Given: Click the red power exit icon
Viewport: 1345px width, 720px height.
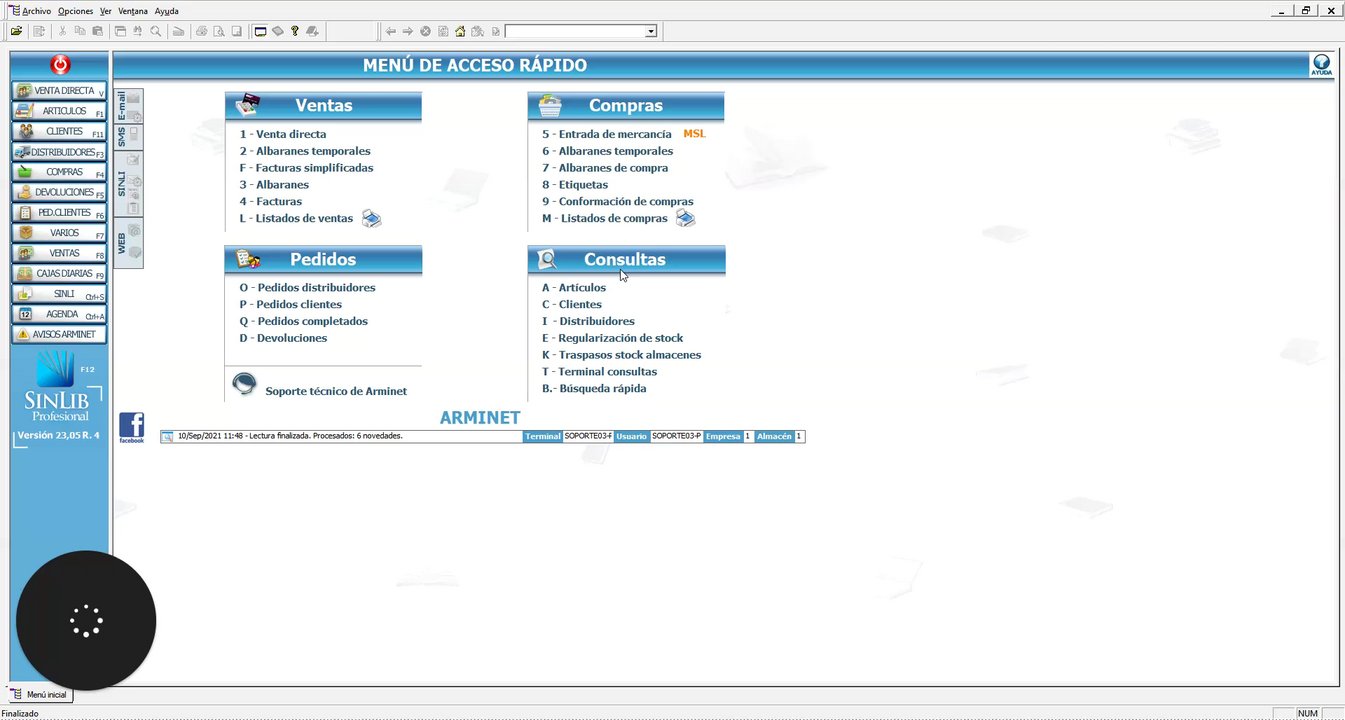Looking at the screenshot, I should pyautogui.click(x=60, y=65).
